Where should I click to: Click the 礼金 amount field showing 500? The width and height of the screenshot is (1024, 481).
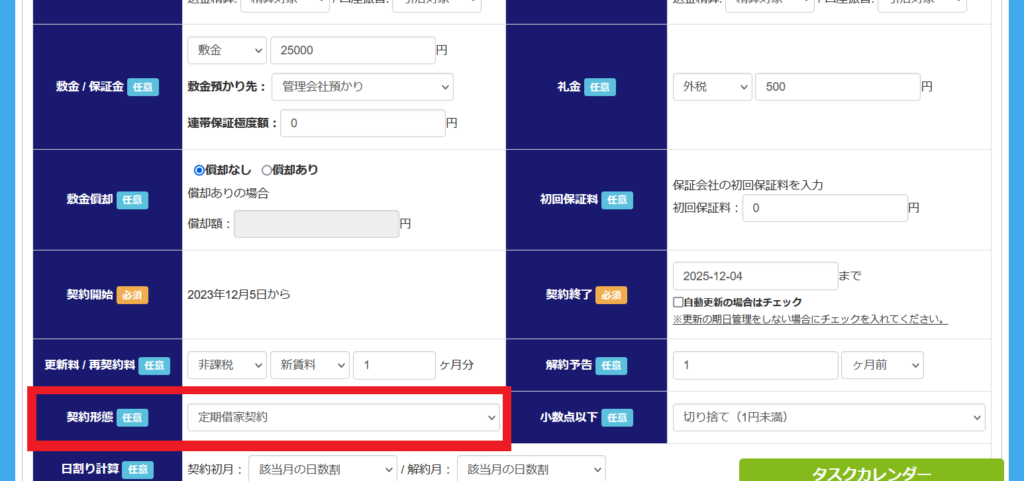[836, 87]
